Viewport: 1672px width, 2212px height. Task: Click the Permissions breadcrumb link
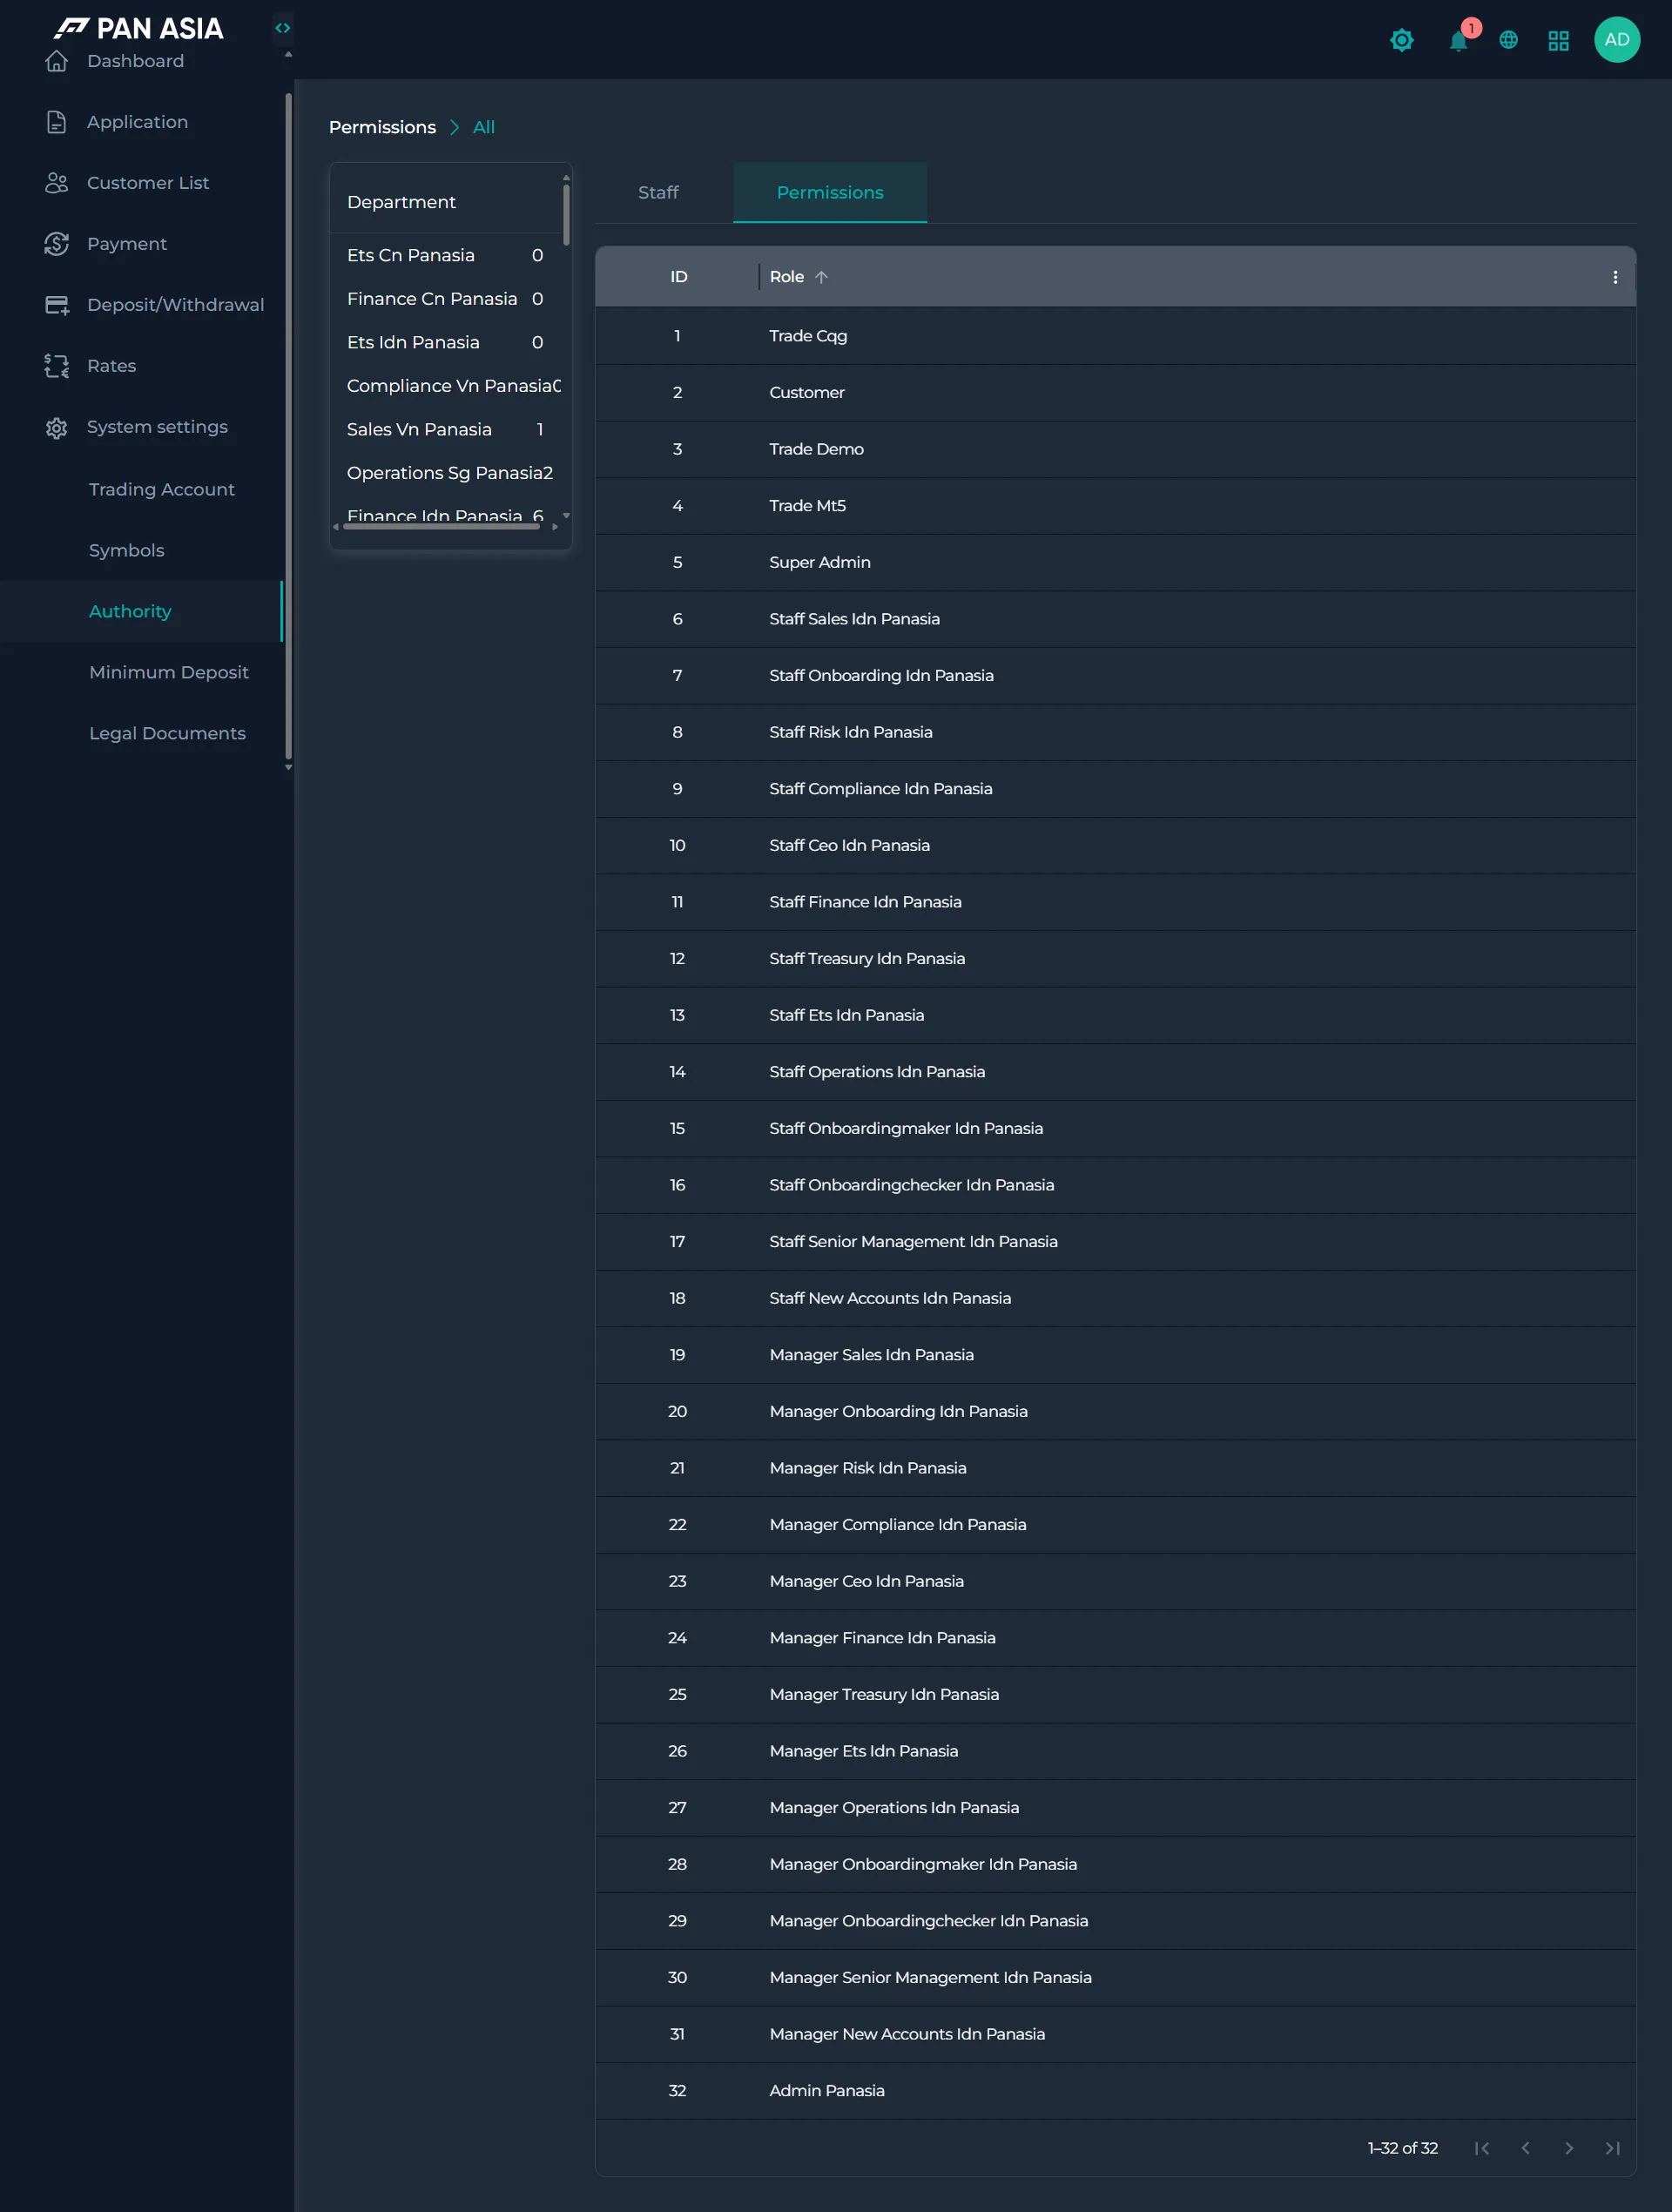pos(382,127)
